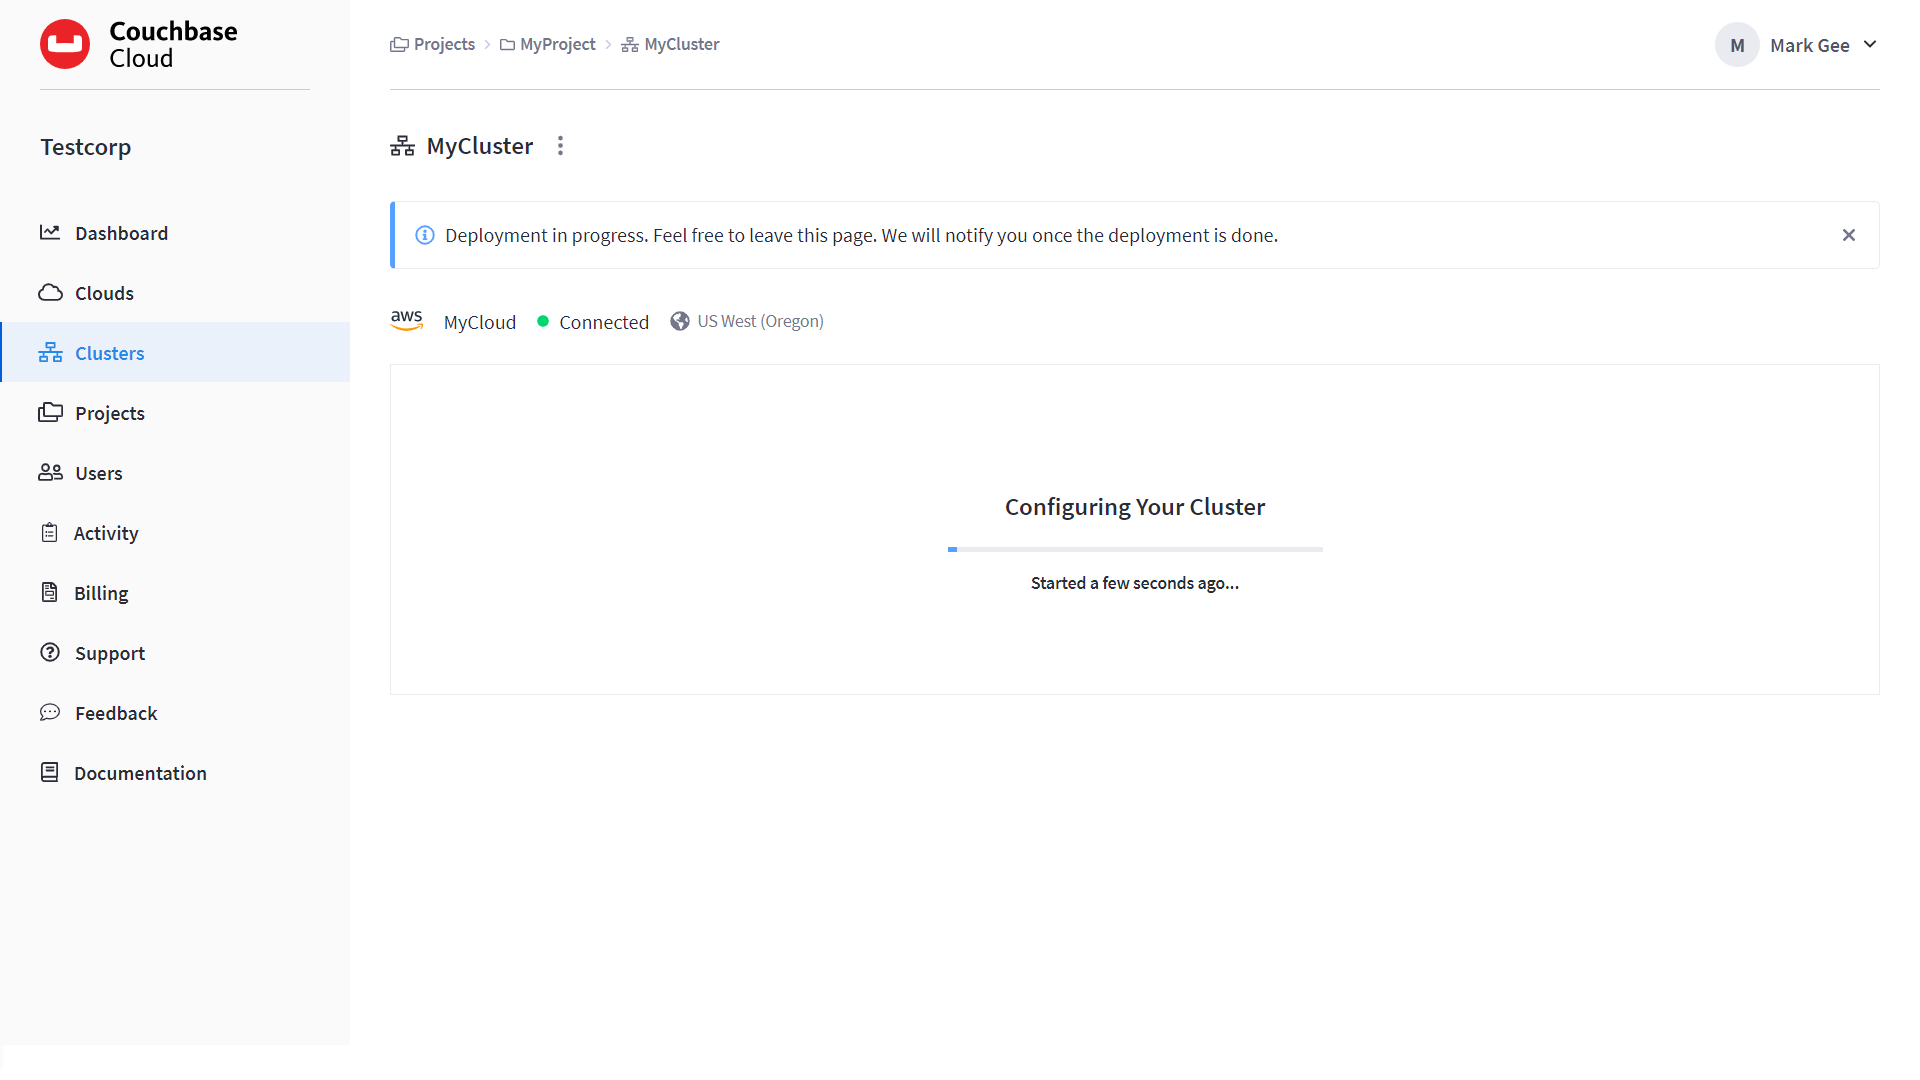
Task: Click the Activity clipboard icon
Action: click(x=51, y=532)
